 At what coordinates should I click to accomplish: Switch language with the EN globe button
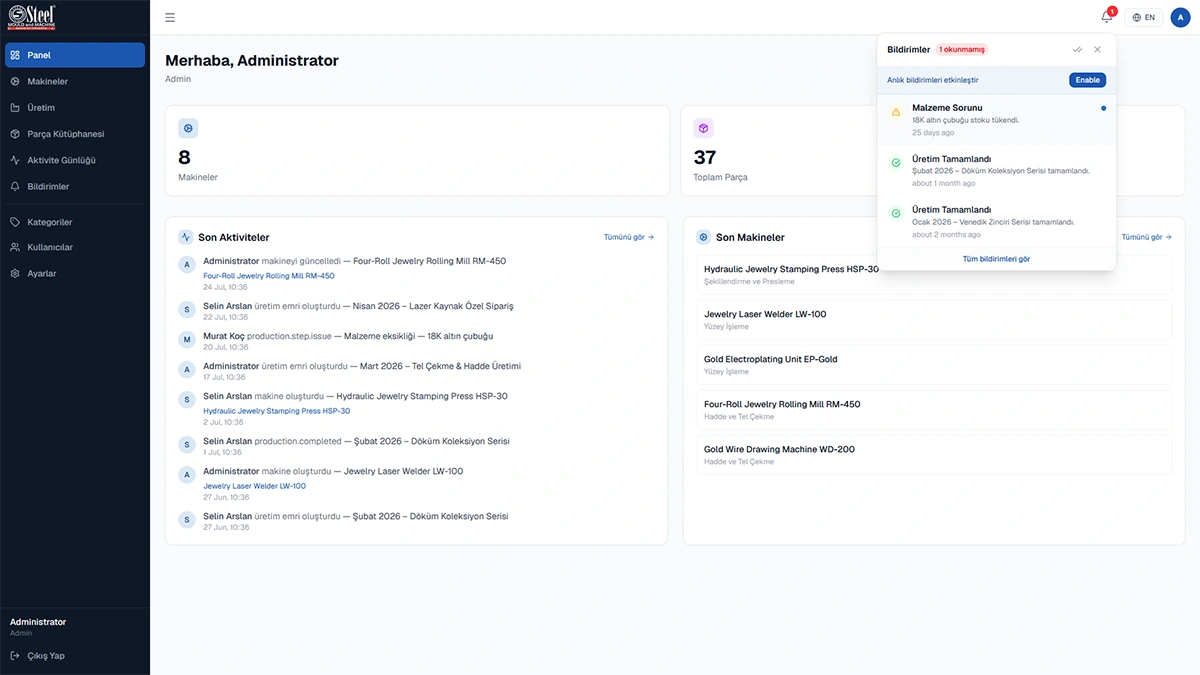(1143, 17)
